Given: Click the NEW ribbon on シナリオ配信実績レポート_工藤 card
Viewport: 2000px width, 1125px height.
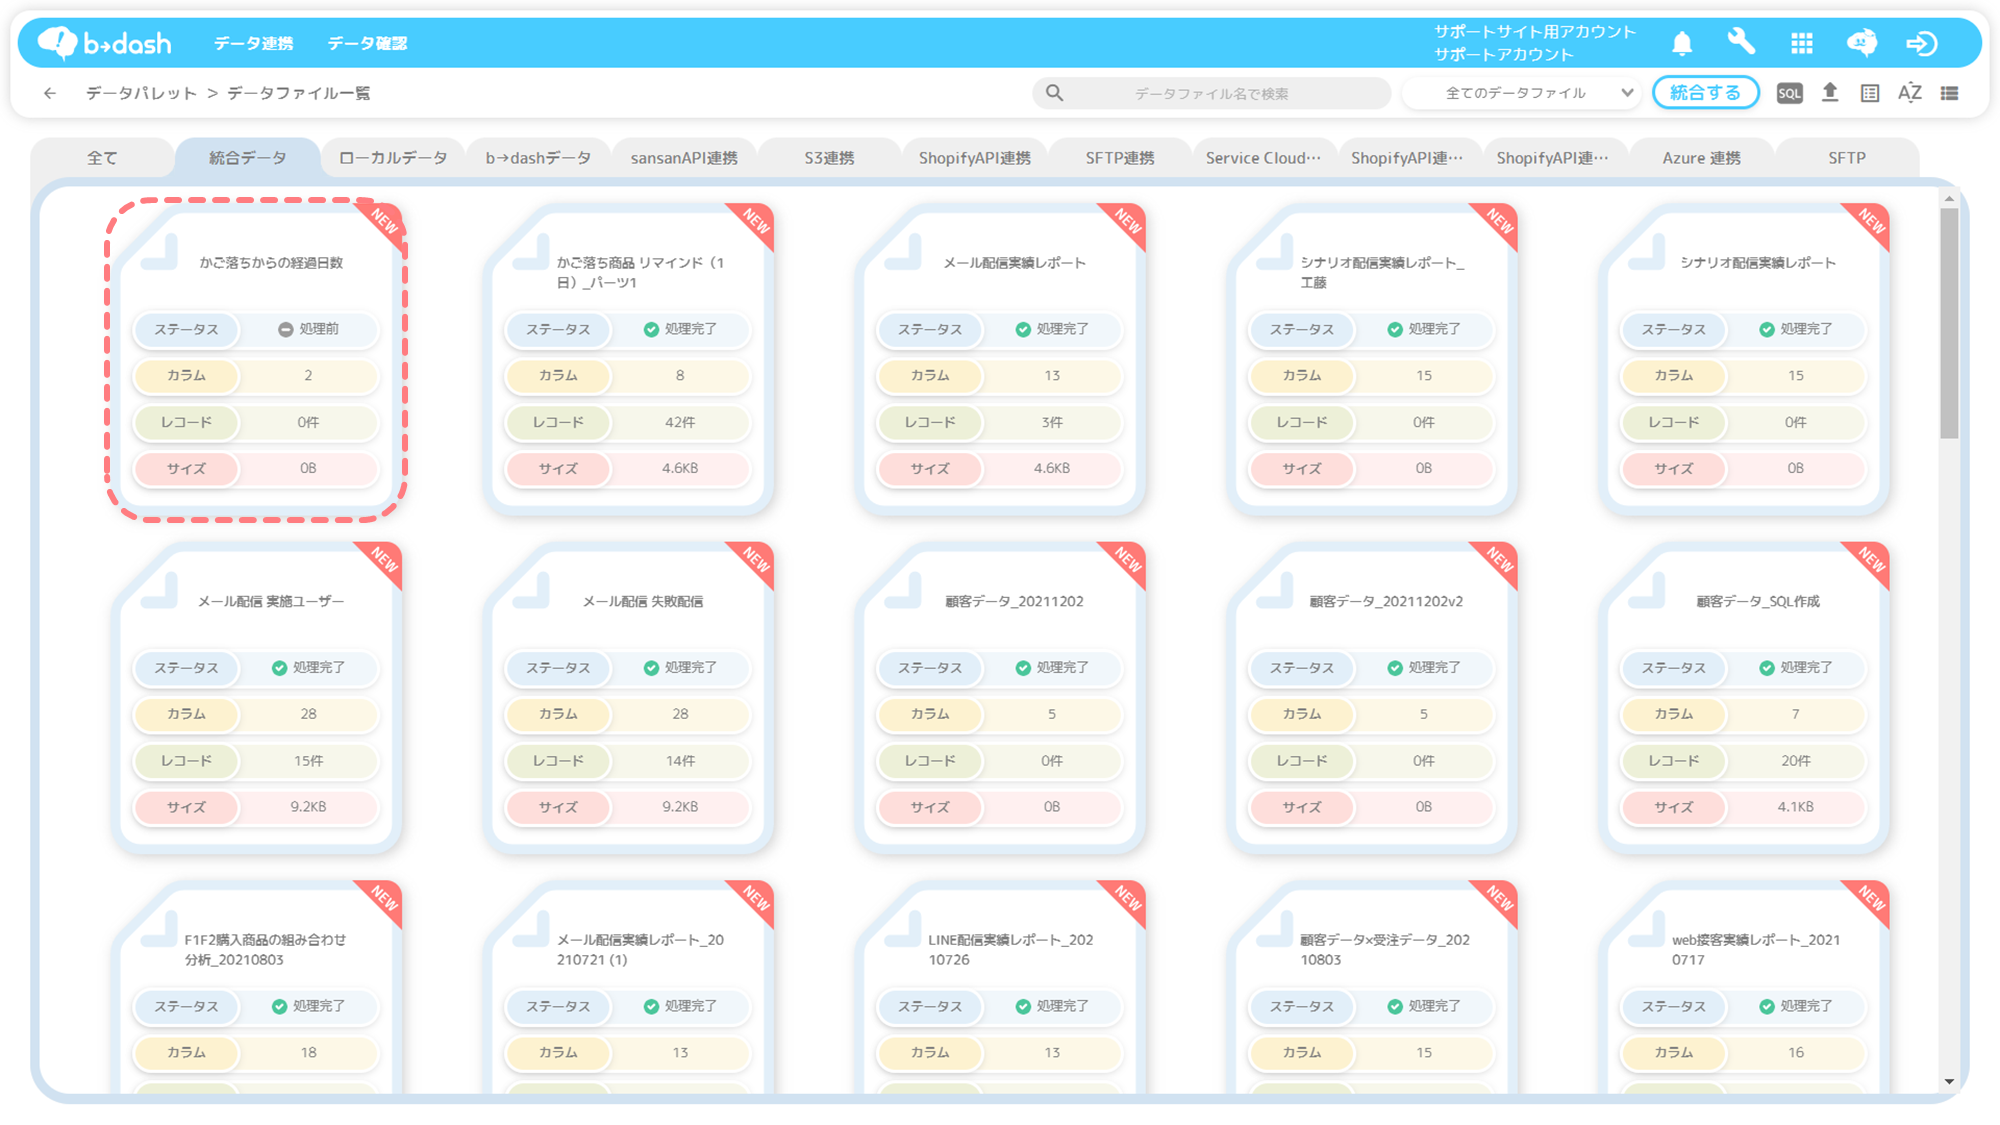Looking at the screenshot, I should [x=1496, y=224].
